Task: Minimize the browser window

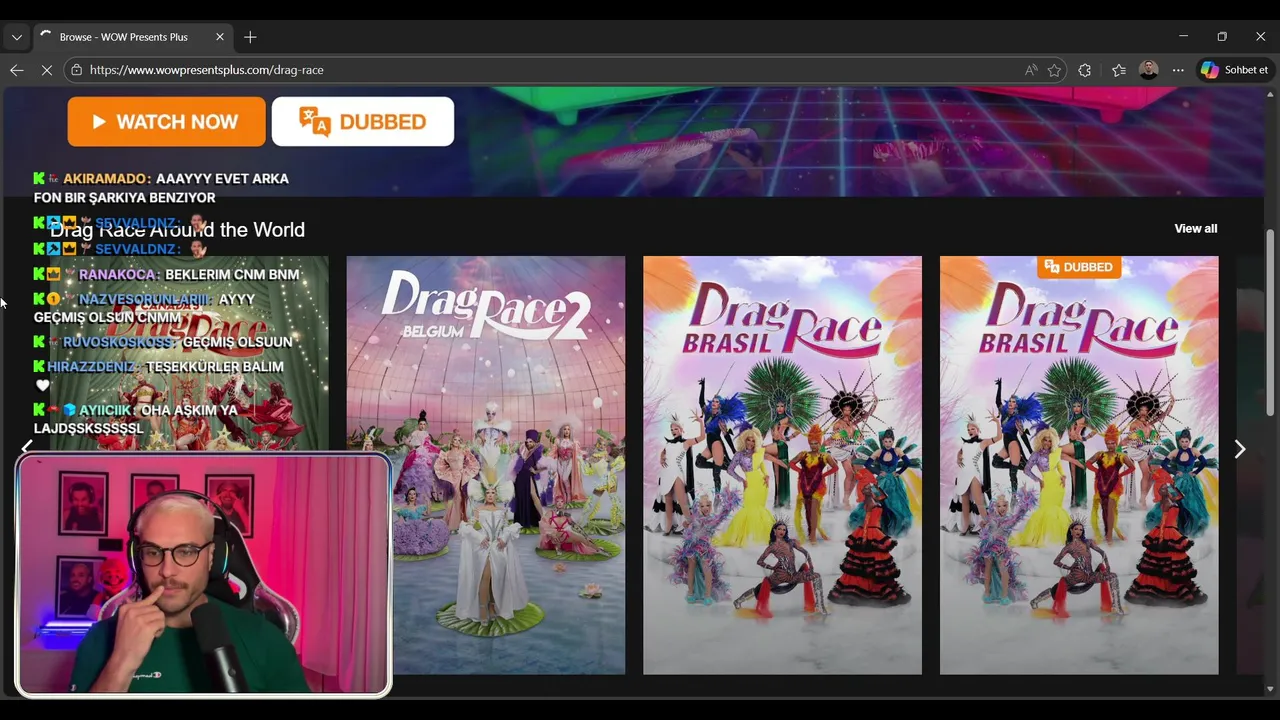Action: [1183, 37]
